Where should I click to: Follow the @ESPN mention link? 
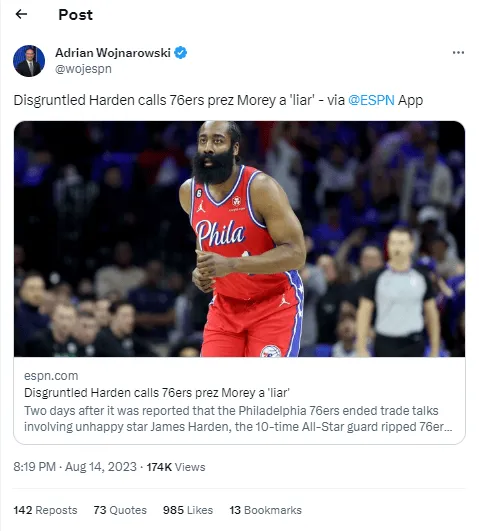371,100
